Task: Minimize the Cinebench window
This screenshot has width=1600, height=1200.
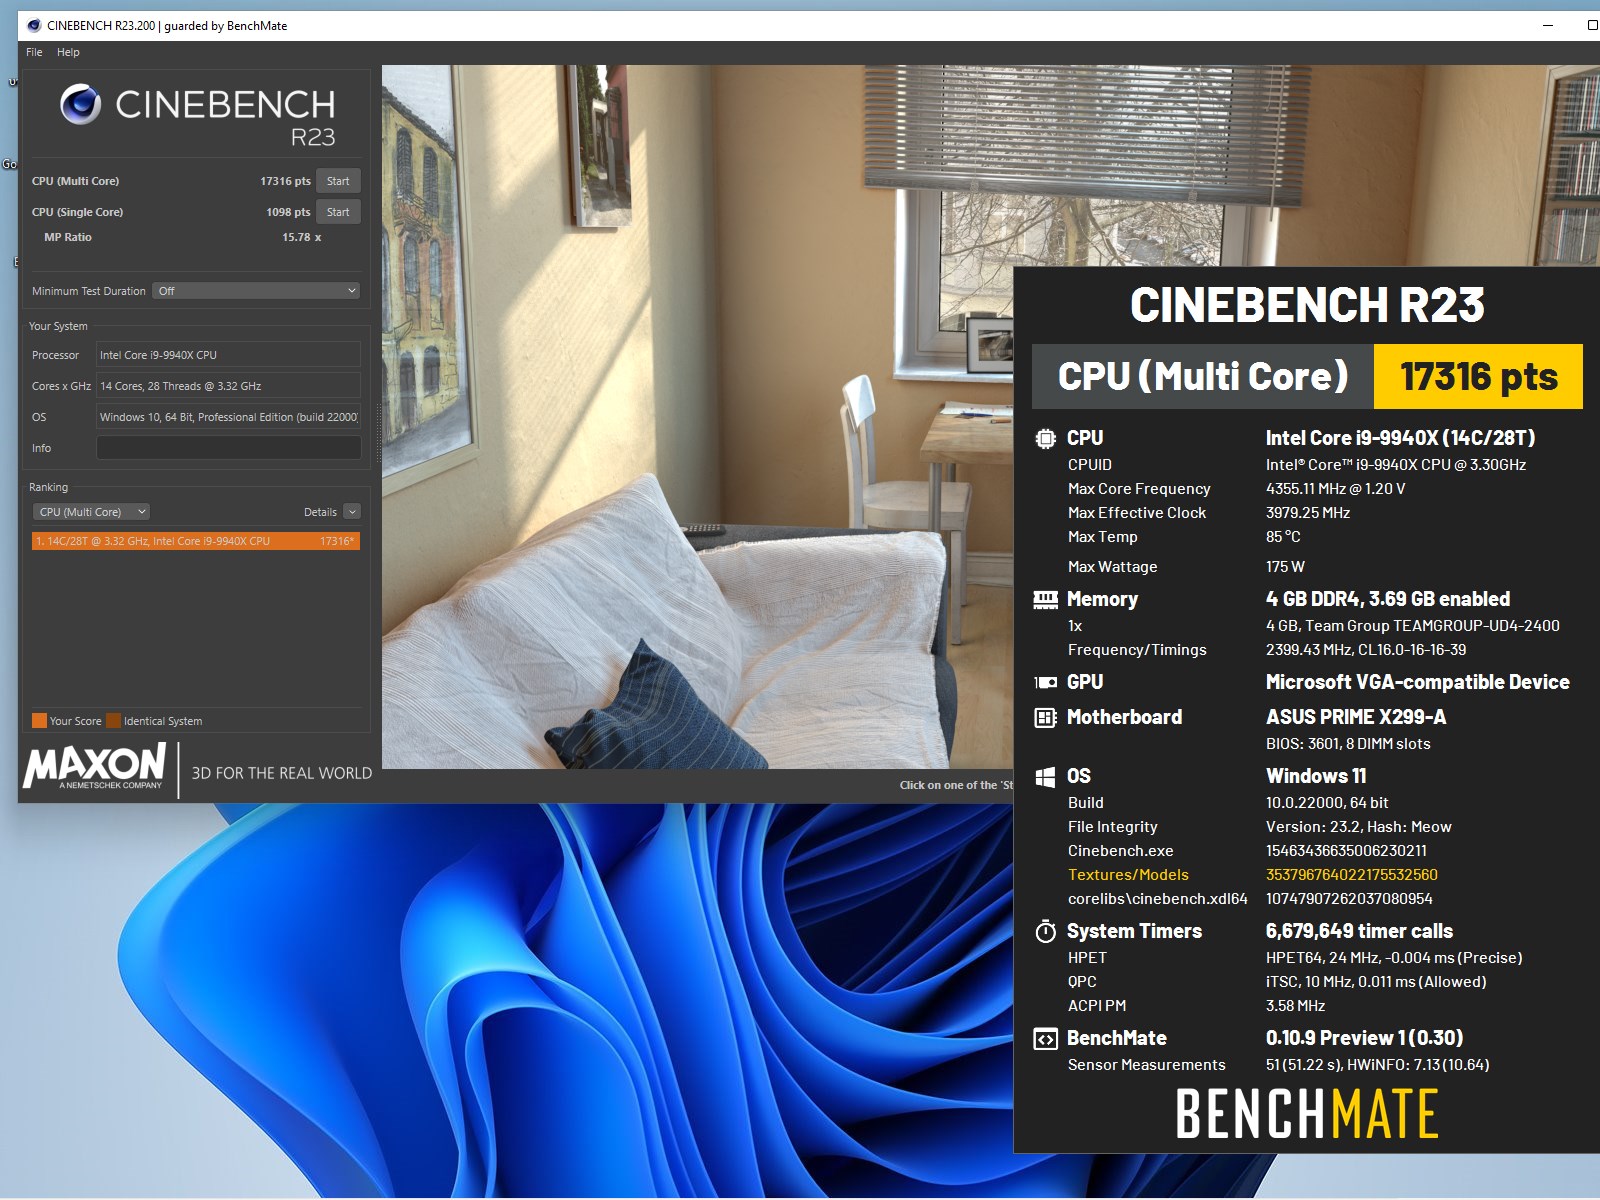Action: point(1548,25)
